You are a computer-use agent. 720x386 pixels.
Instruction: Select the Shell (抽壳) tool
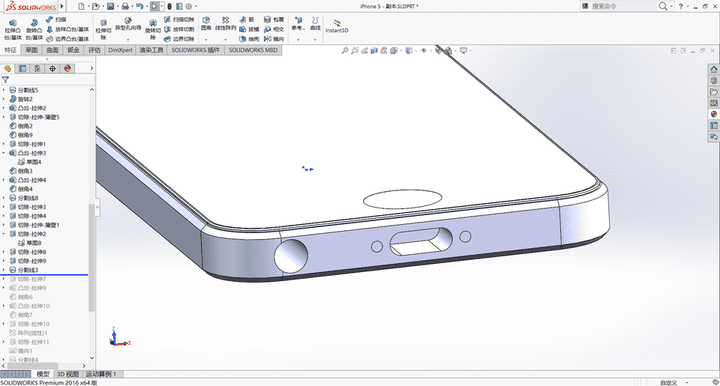pos(249,39)
